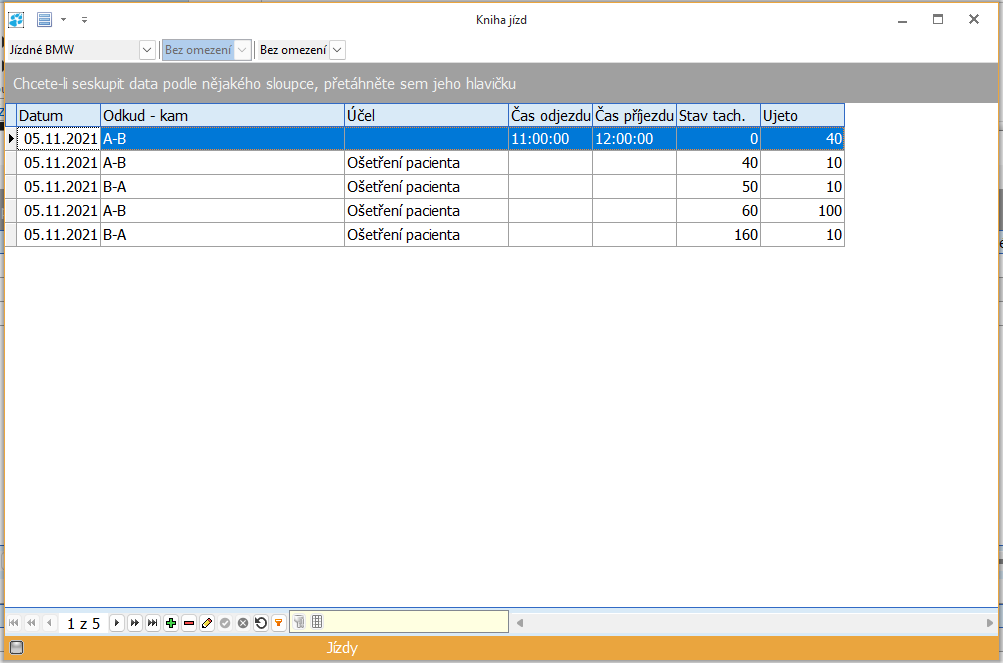Close the Kniha jízd window

coord(974,20)
